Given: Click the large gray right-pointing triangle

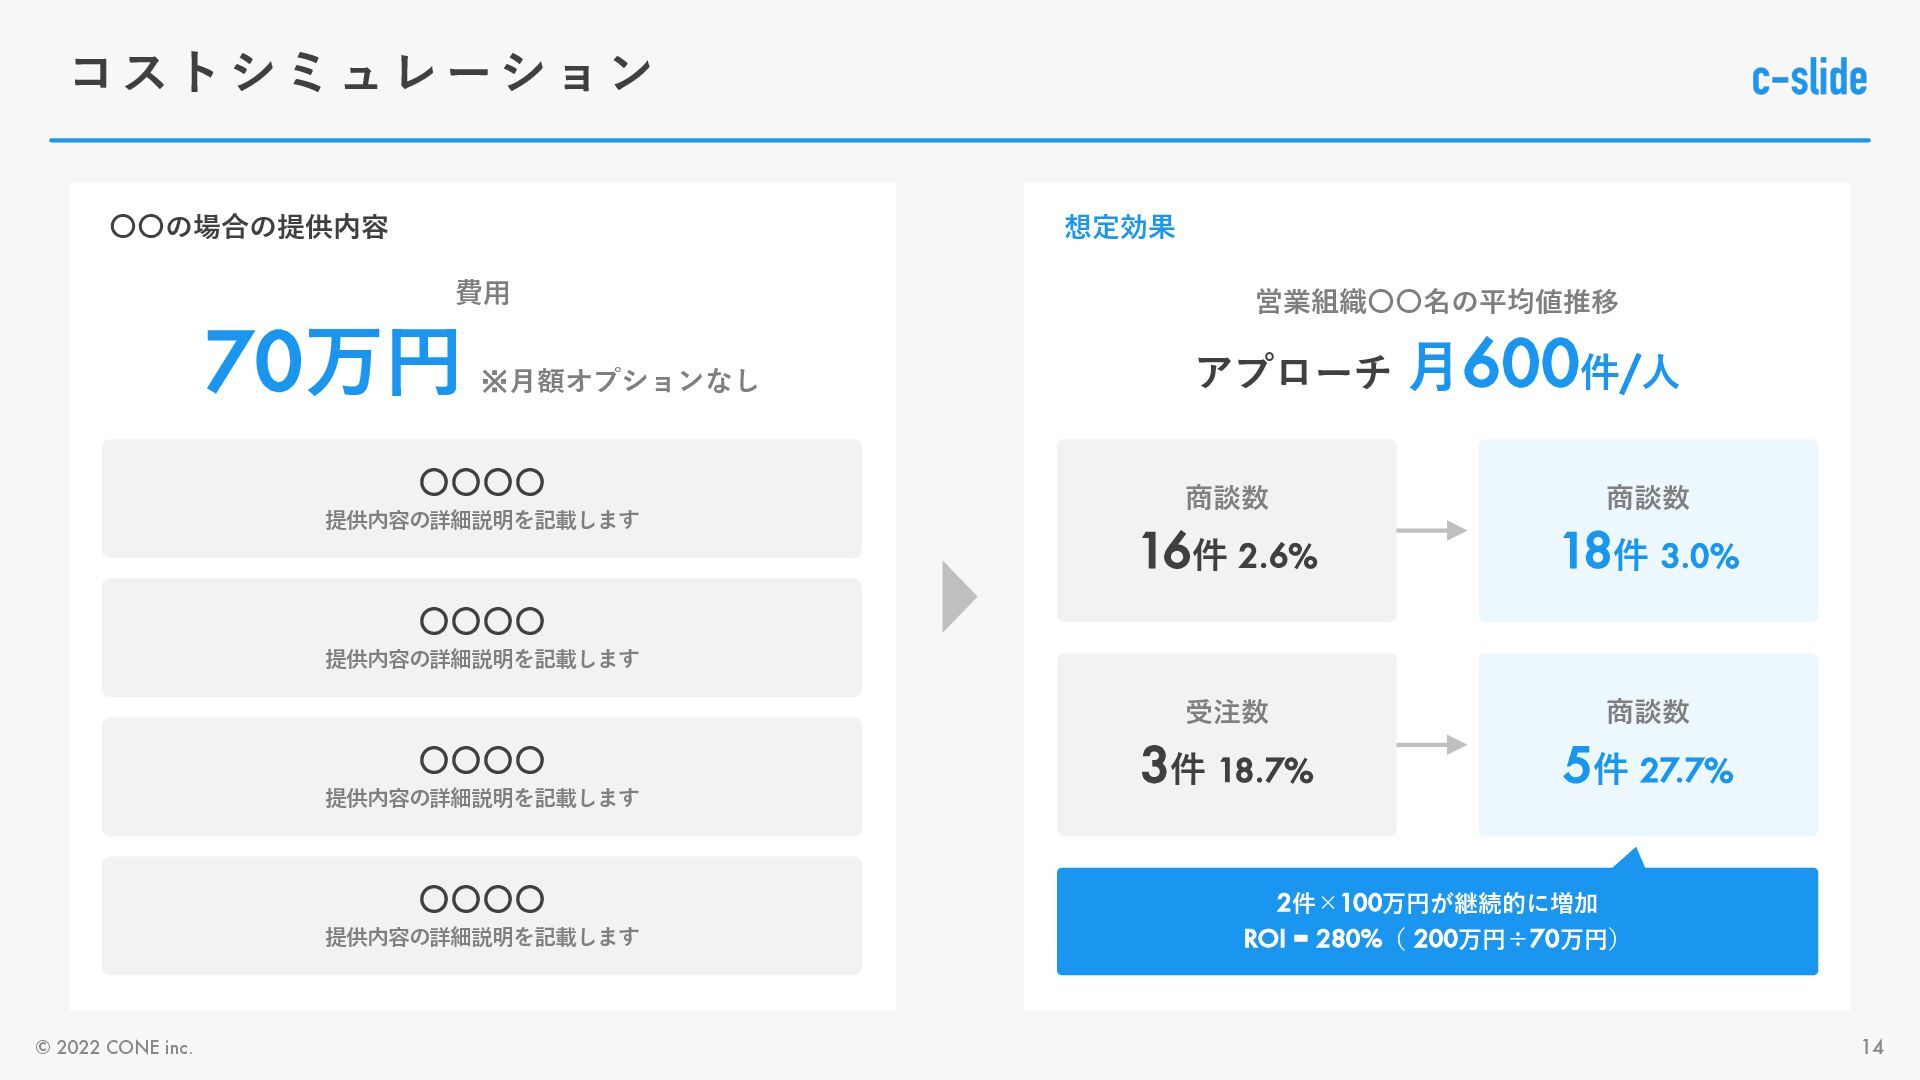Looking at the screenshot, I should (x=957, y=597).
